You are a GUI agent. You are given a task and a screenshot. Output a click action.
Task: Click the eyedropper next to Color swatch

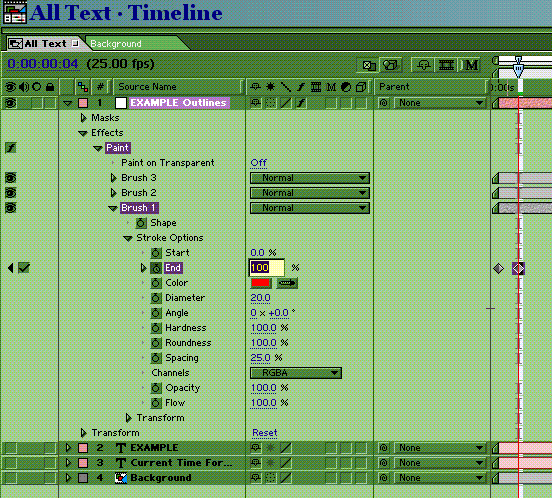287,283
